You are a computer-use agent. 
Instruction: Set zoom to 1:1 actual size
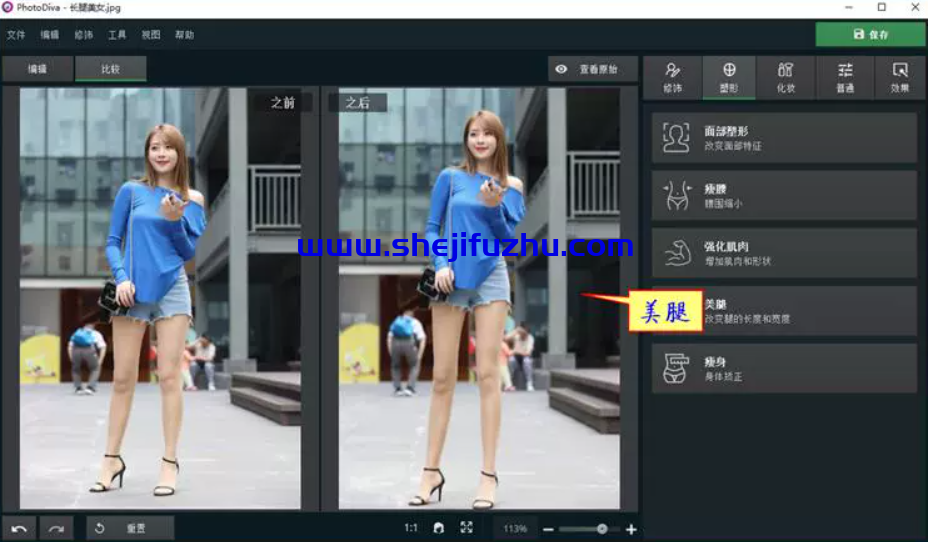411,528
